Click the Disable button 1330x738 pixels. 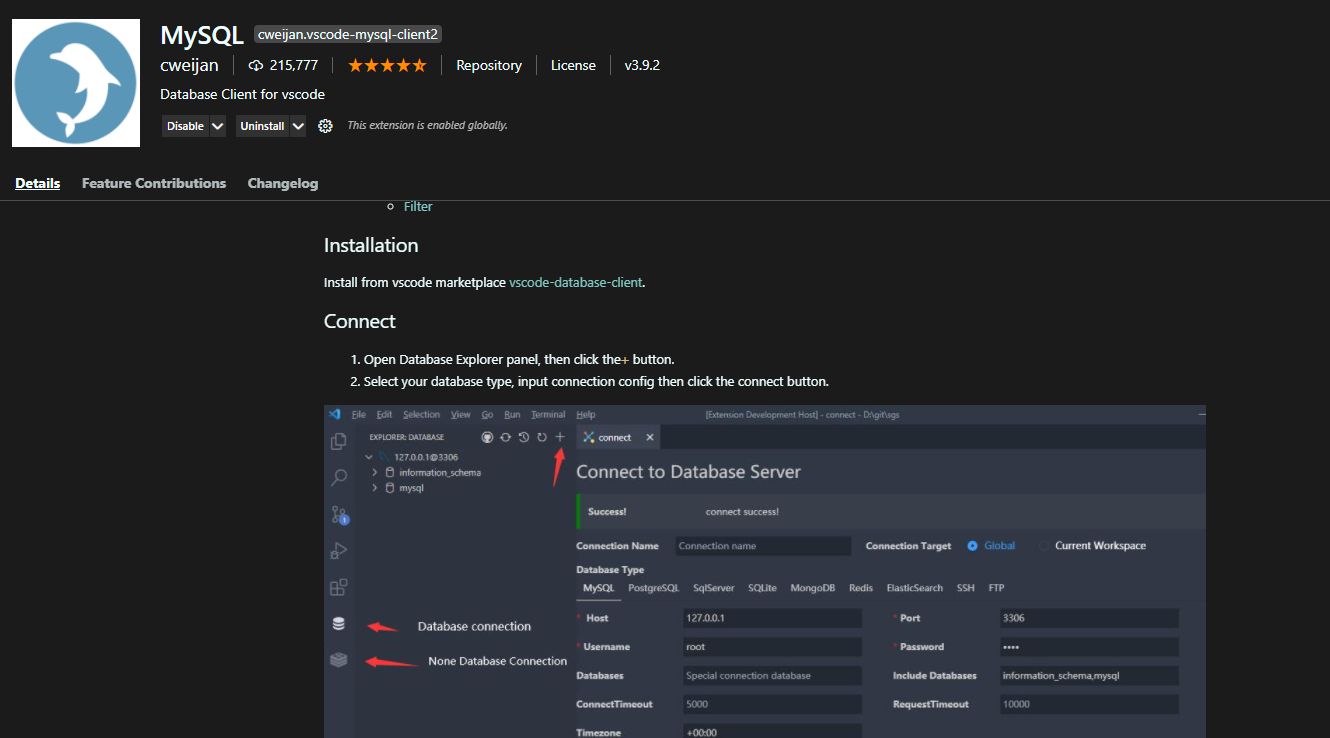185,126
